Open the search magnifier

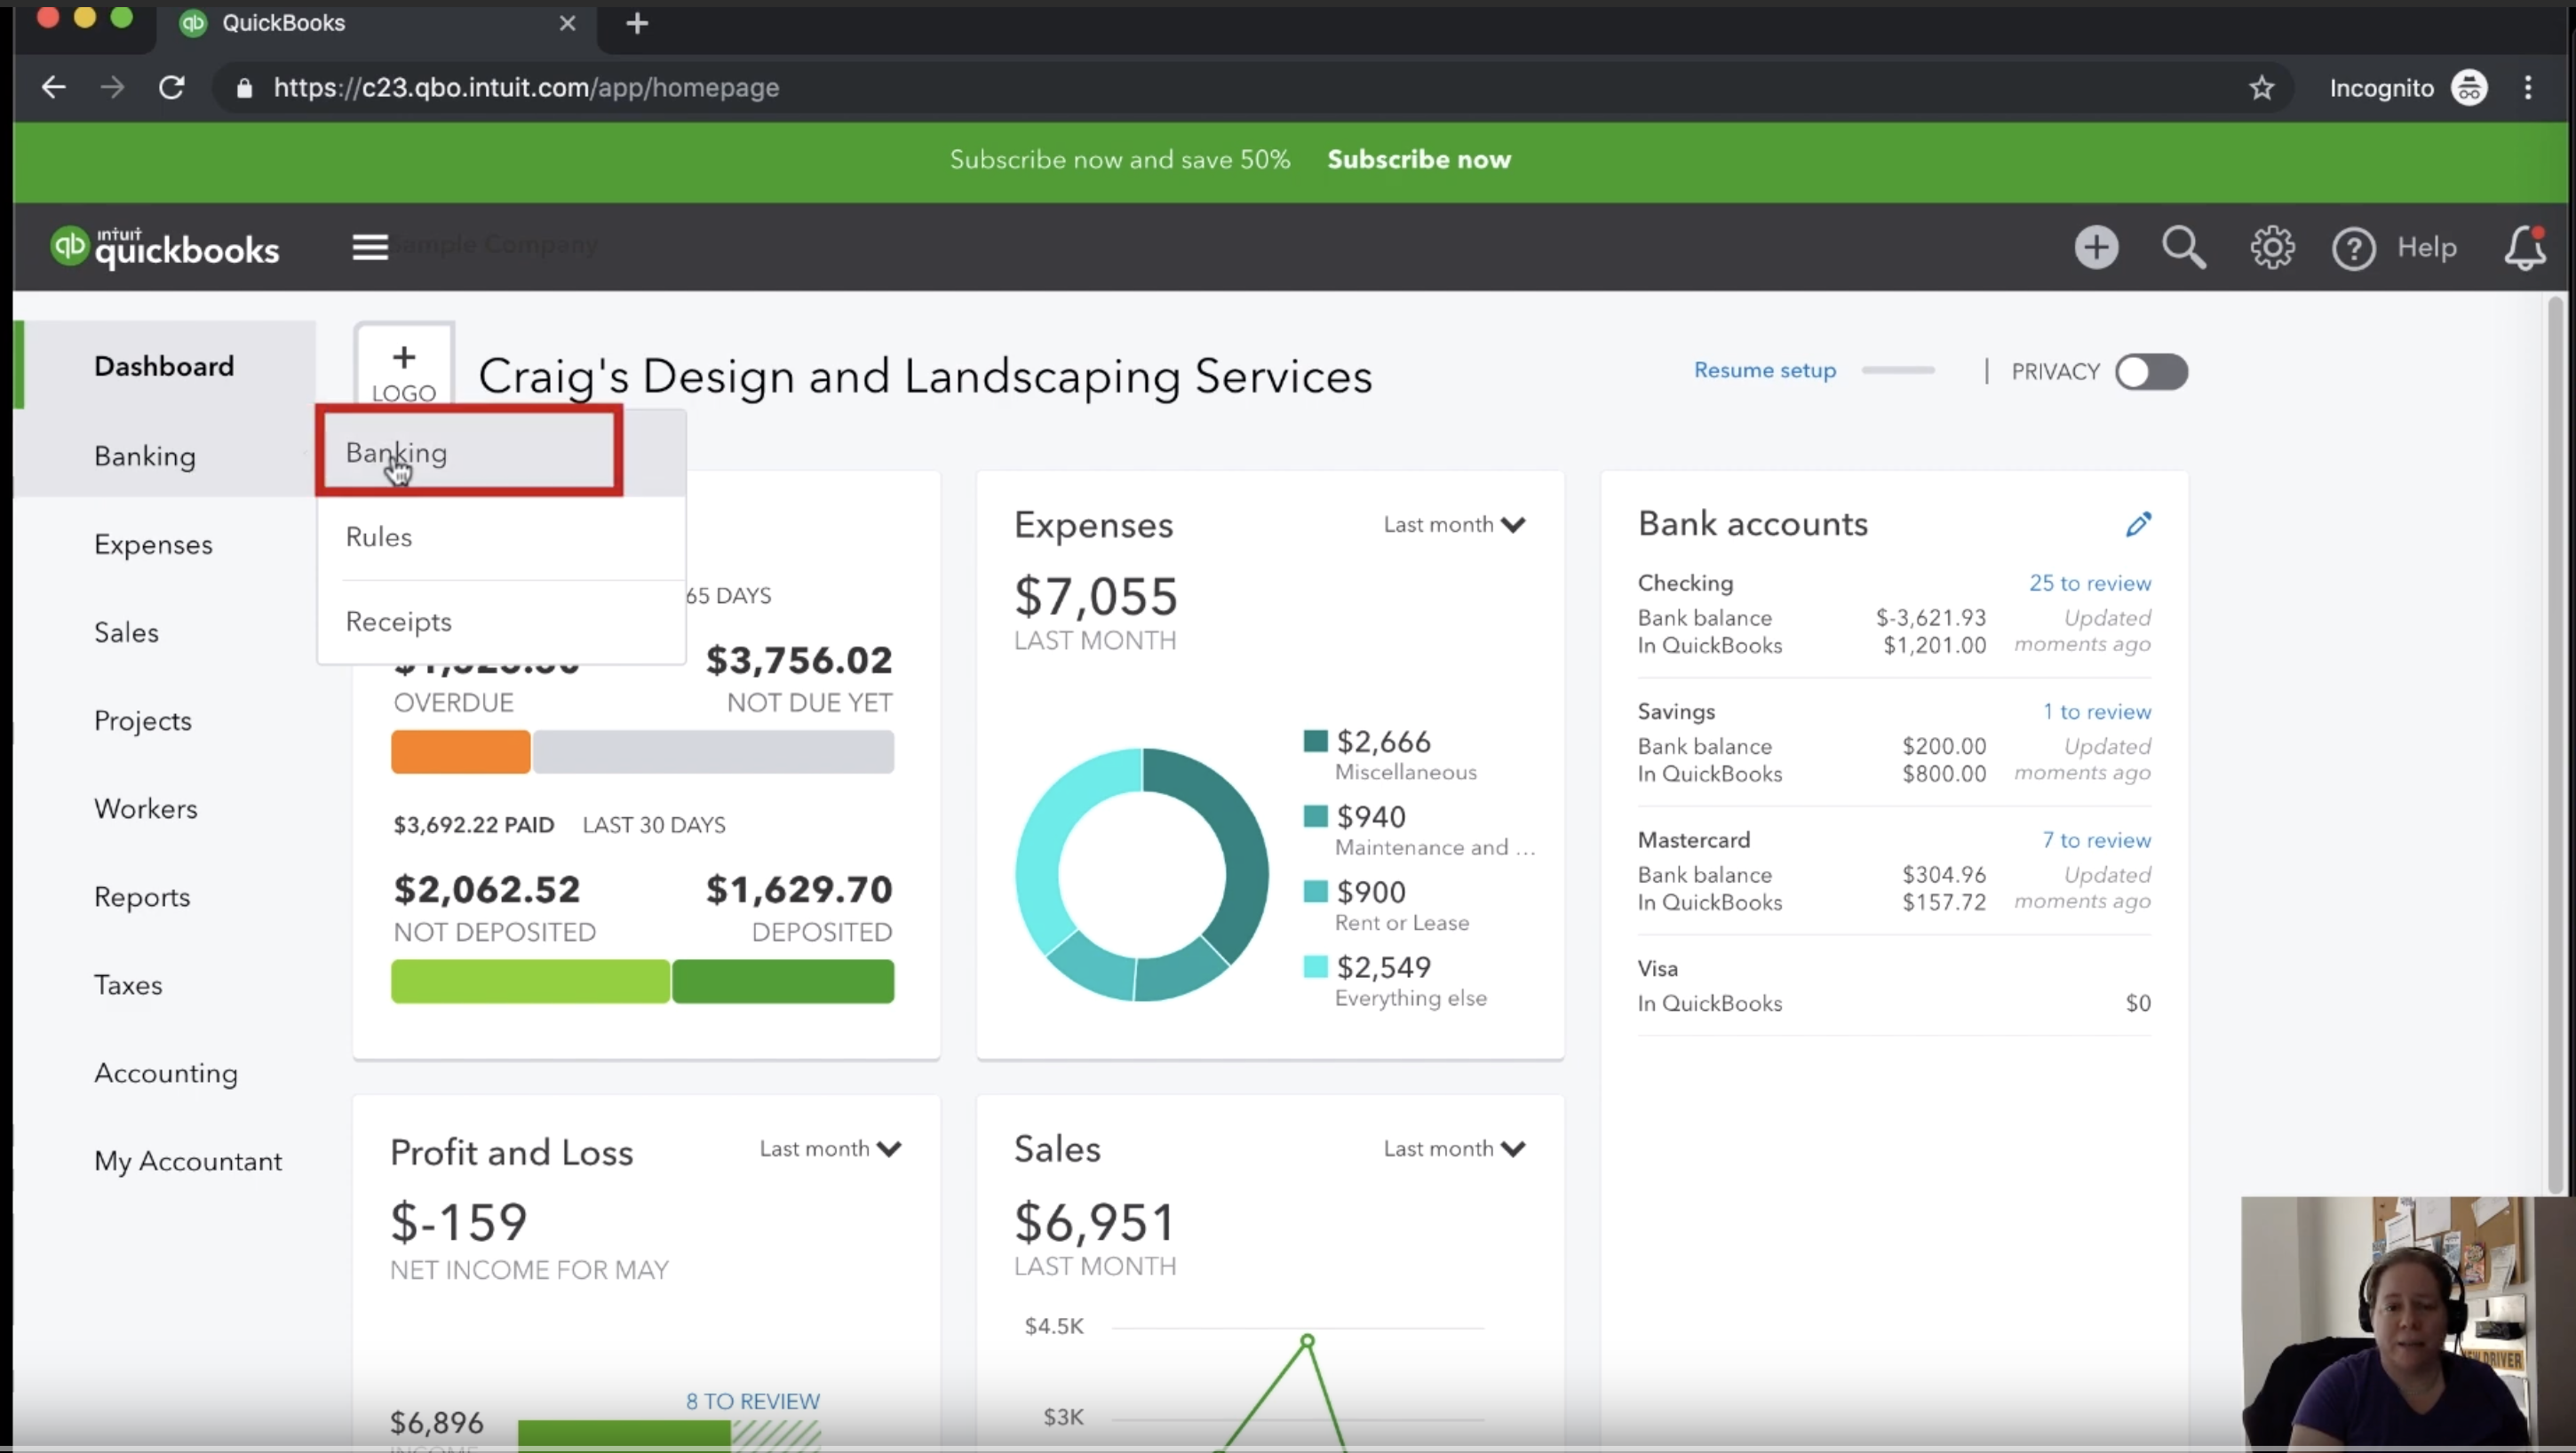(x=2183, y=247)
